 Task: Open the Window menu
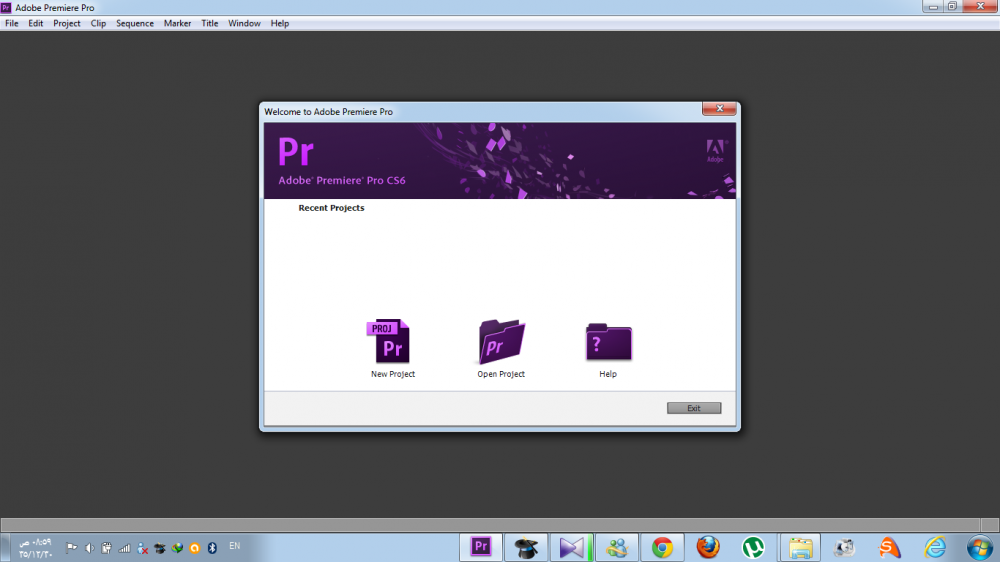pyautogui.click(x=244, y=23)
